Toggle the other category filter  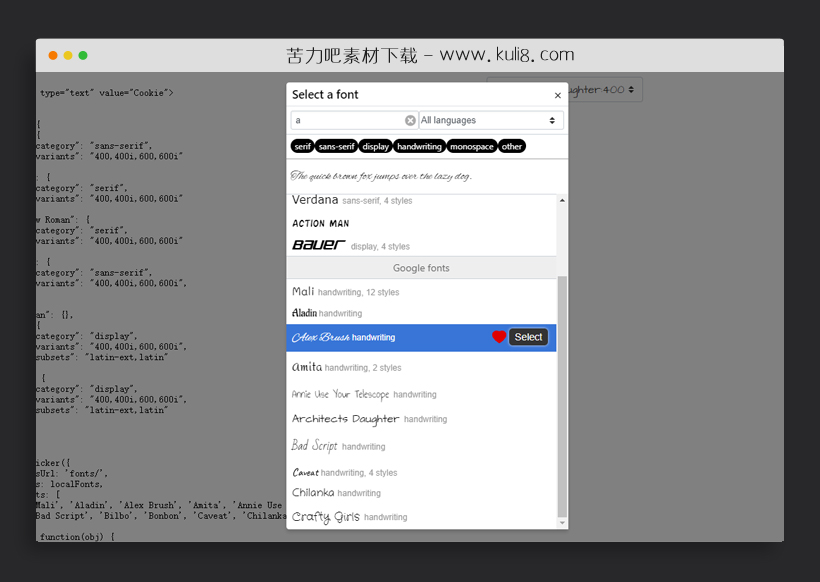(x=512, y=147)
